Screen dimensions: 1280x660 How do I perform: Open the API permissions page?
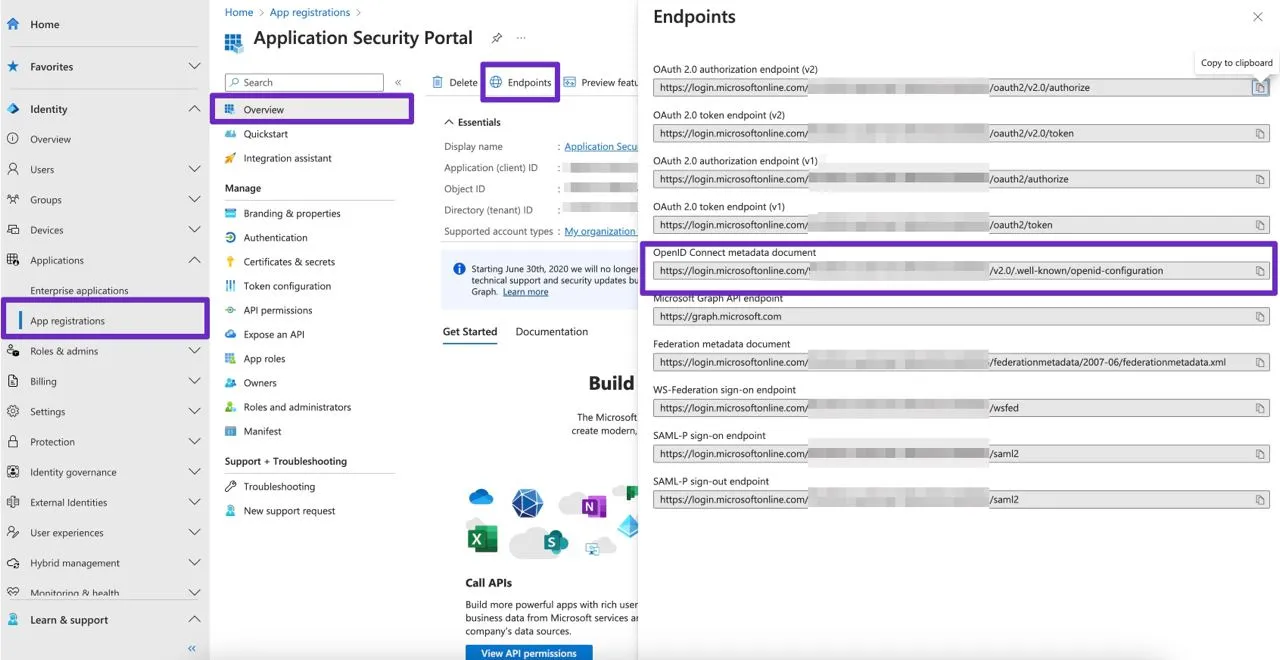pos(277,310)
